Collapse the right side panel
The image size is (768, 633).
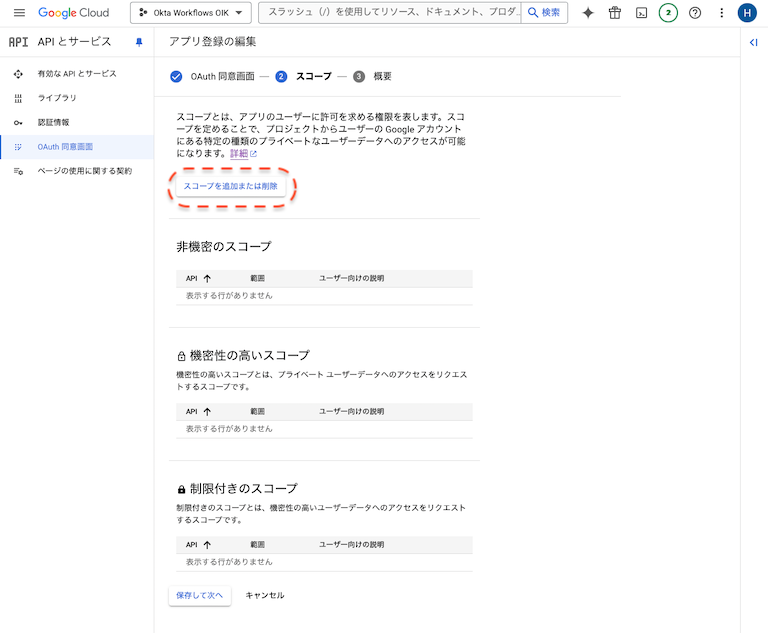point(754,42)
